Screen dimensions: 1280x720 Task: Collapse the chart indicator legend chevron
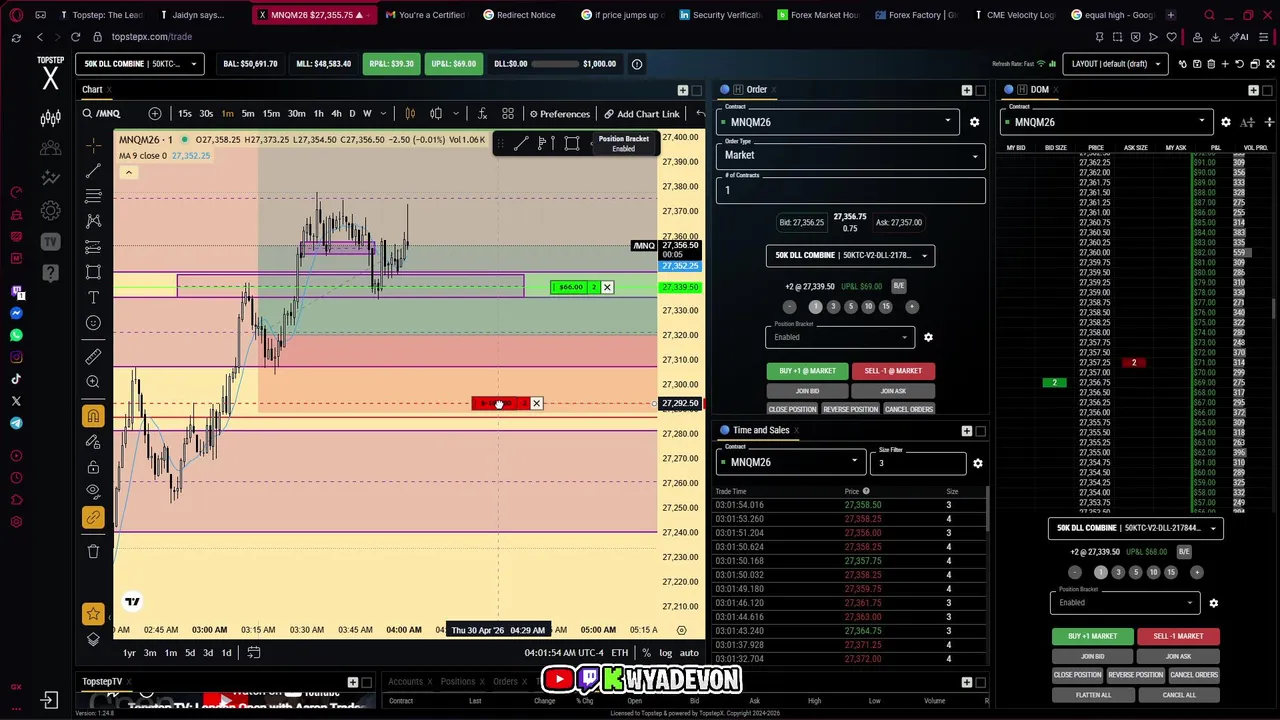[128, 172]
